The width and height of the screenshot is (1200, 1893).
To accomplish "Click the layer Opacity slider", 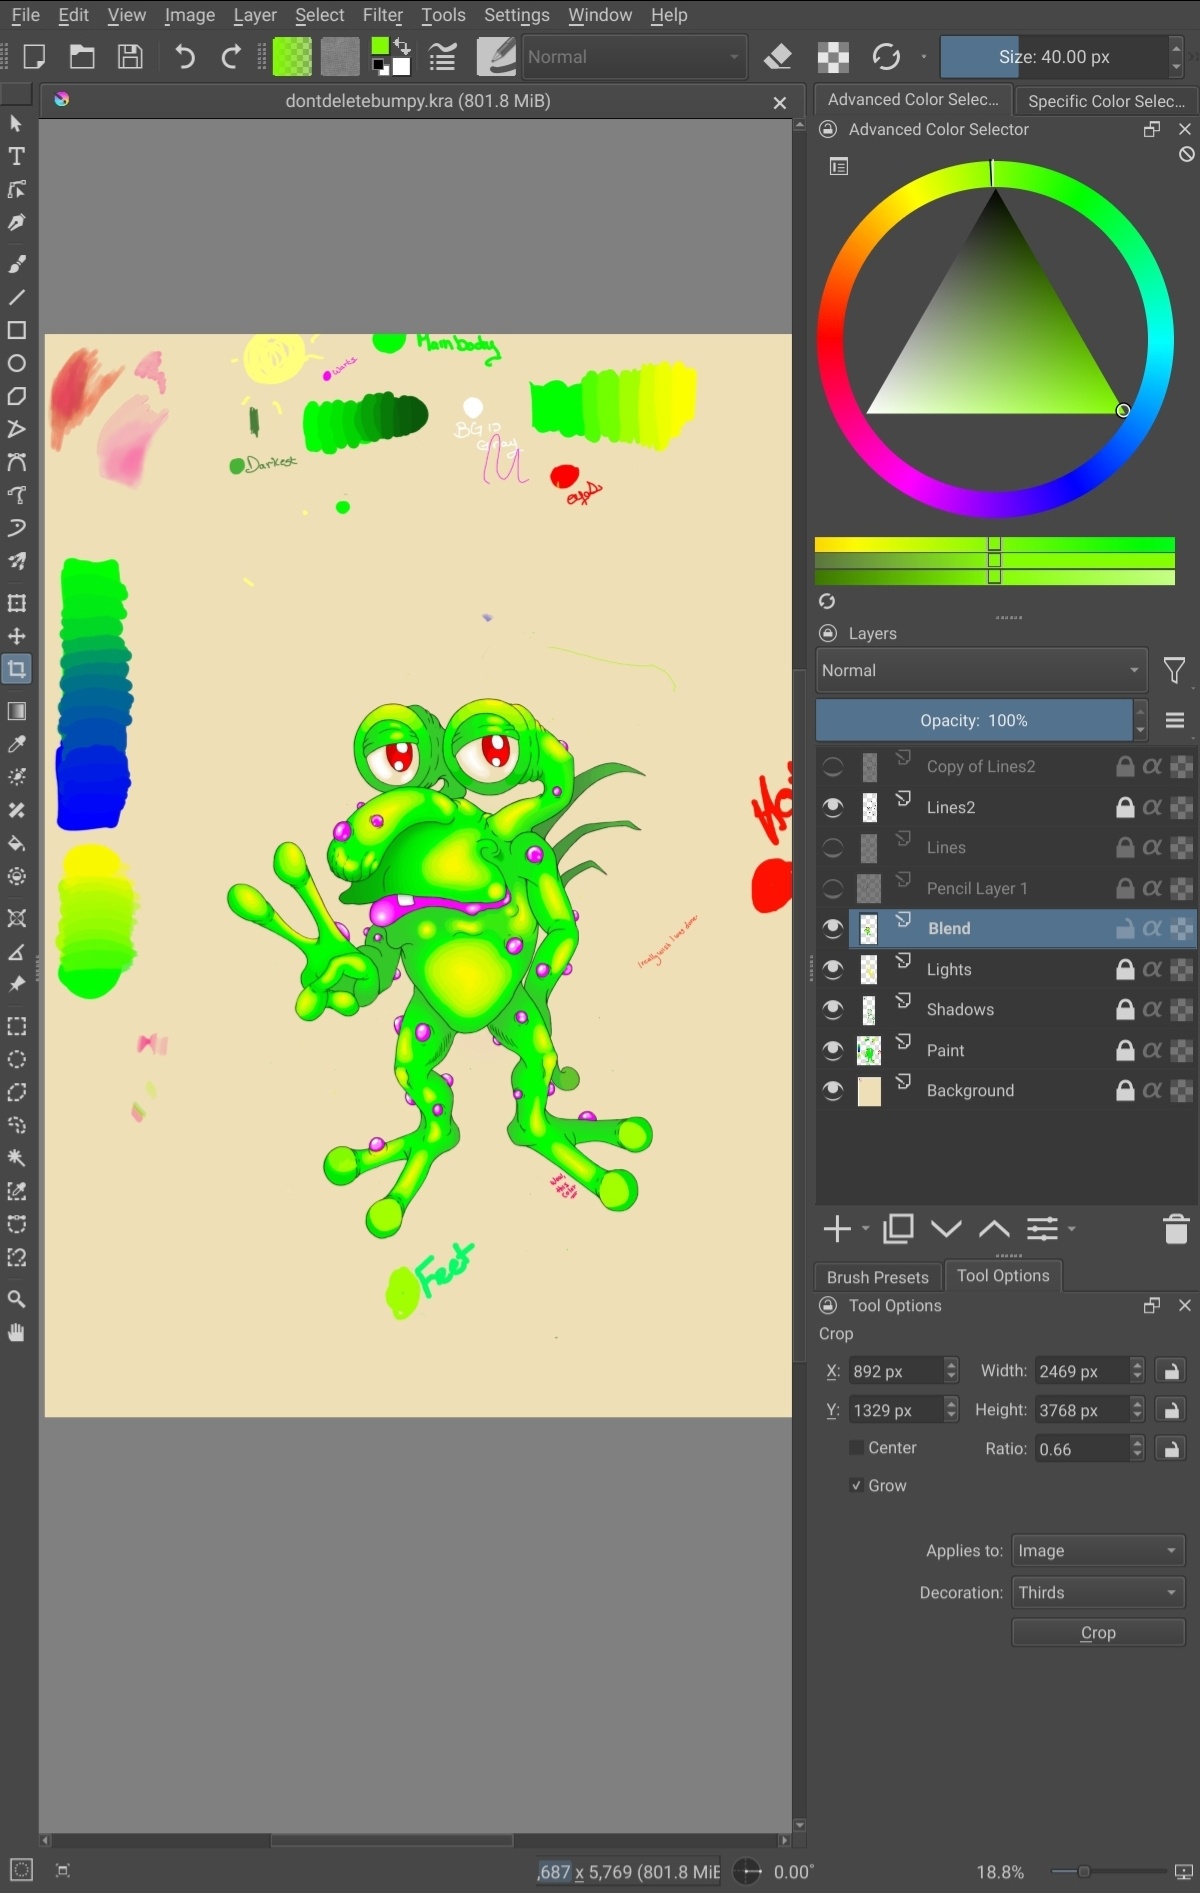I will tap(973, 721).
